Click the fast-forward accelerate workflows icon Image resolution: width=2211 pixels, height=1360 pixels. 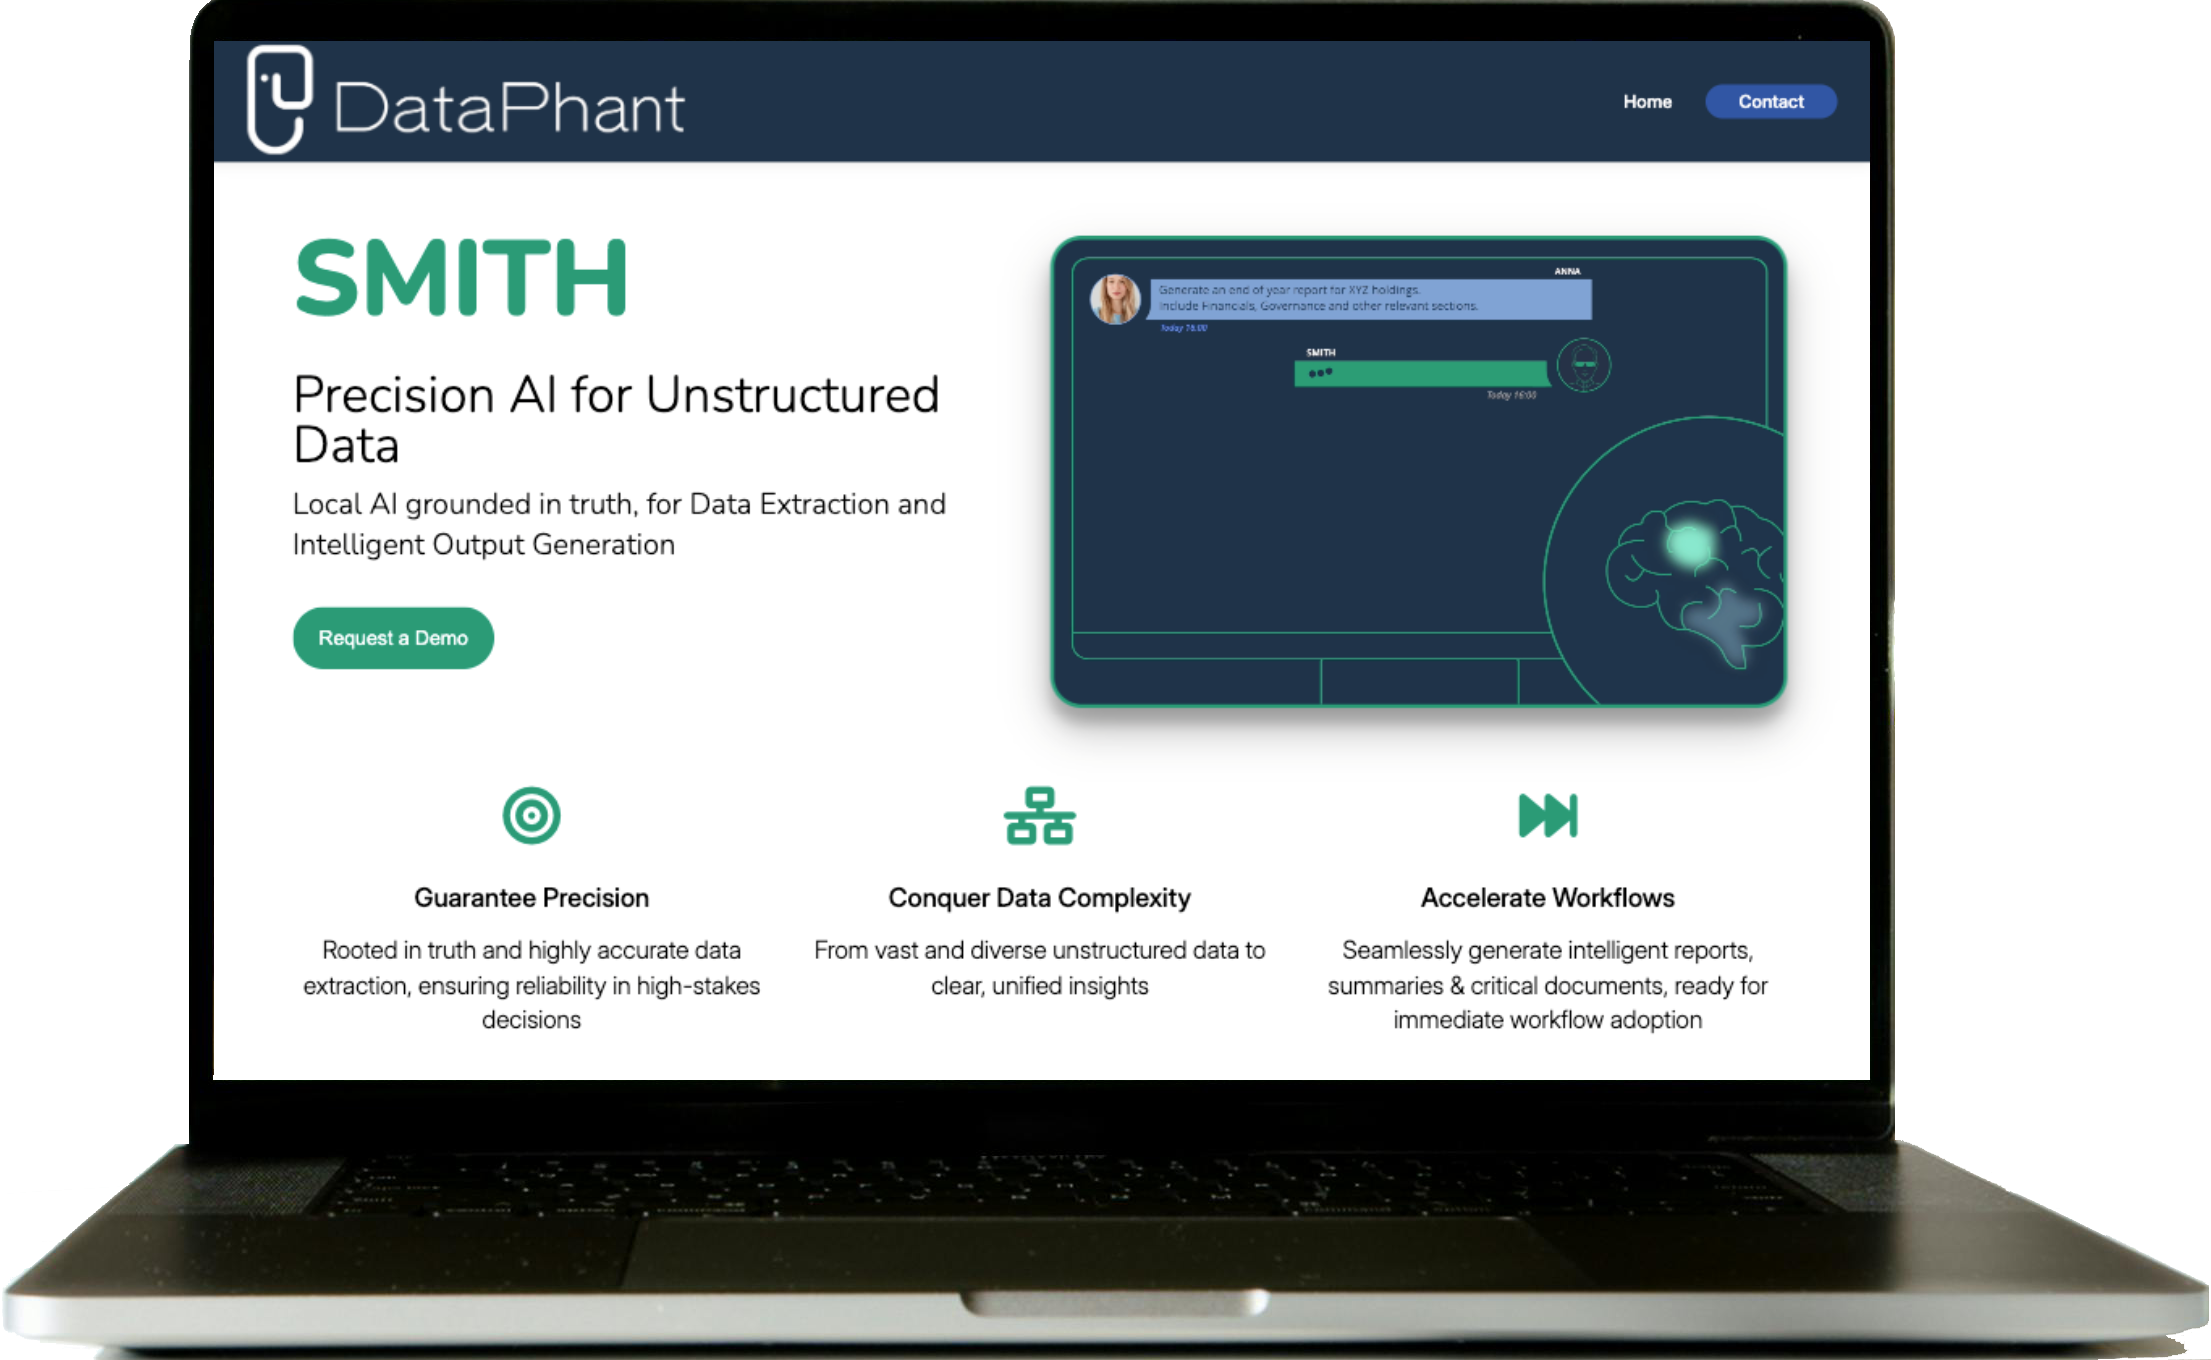1547,816
